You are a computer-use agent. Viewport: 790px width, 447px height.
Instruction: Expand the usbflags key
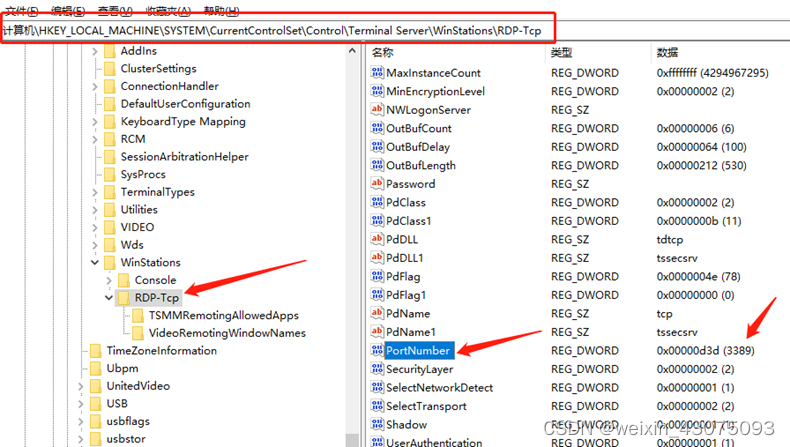[81, 421]
